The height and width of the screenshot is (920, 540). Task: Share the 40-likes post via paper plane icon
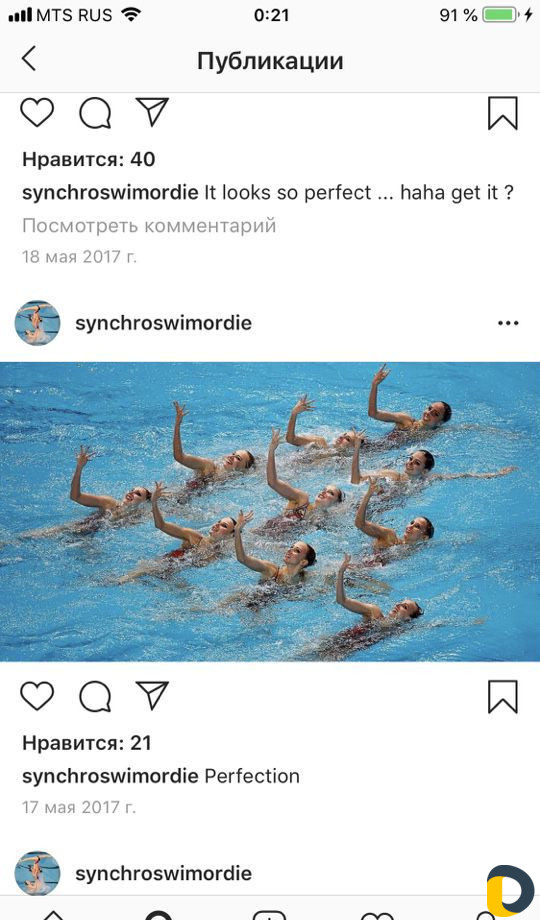click(153, 111)
